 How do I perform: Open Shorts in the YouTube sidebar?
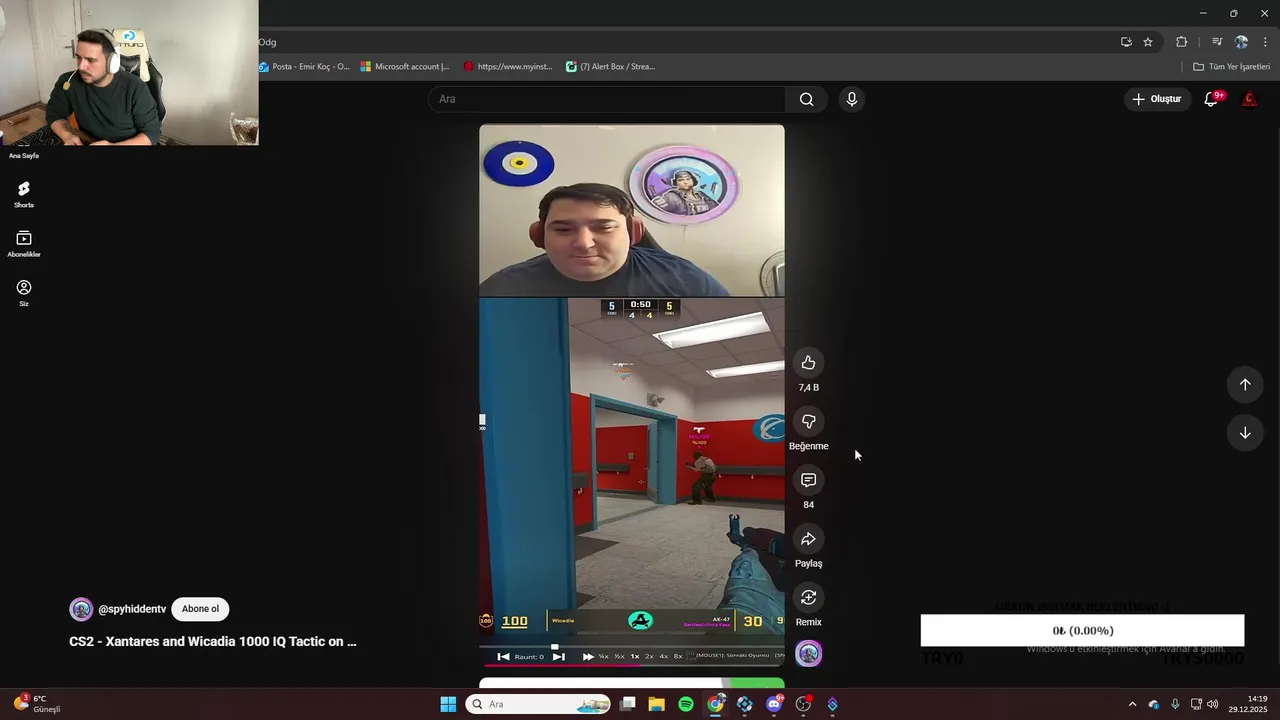24,194
